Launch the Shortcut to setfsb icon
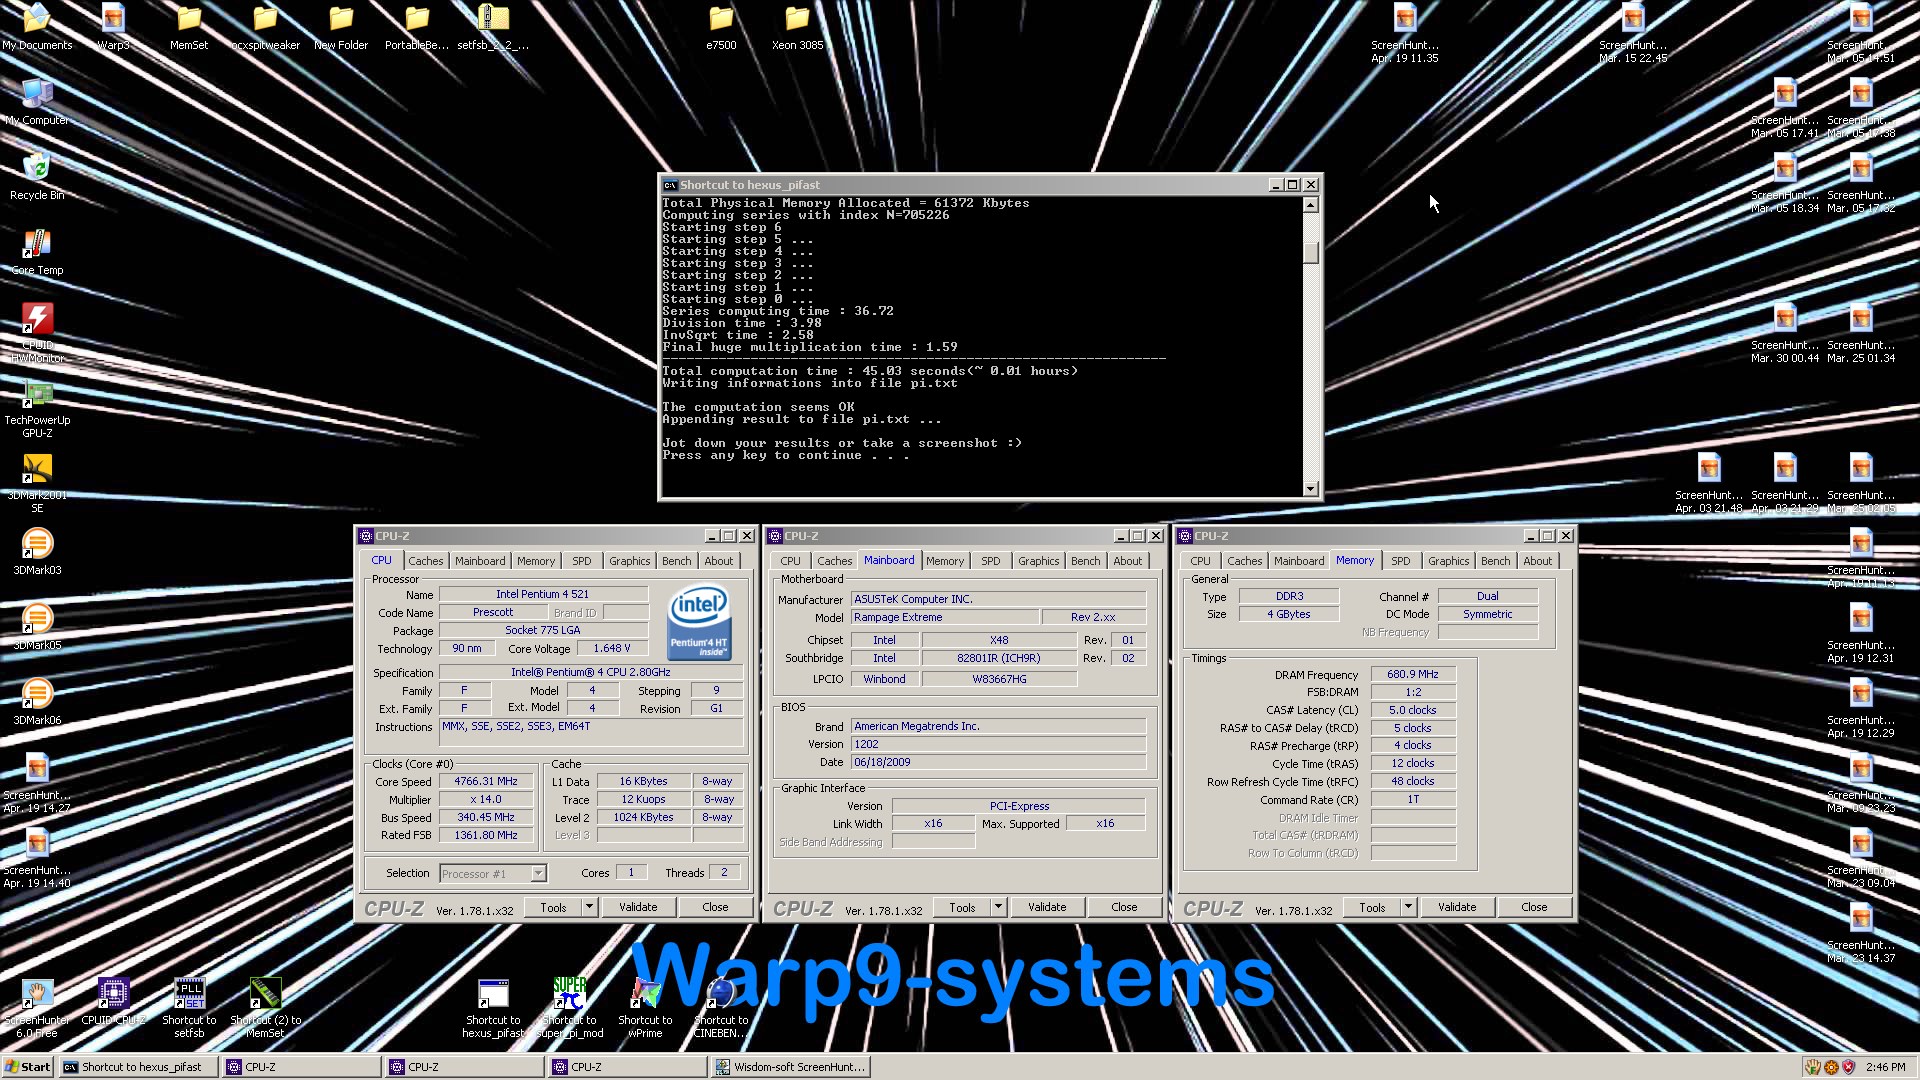The width and height of the screenshot is (1920, 1080). (x=189, y=1008)
